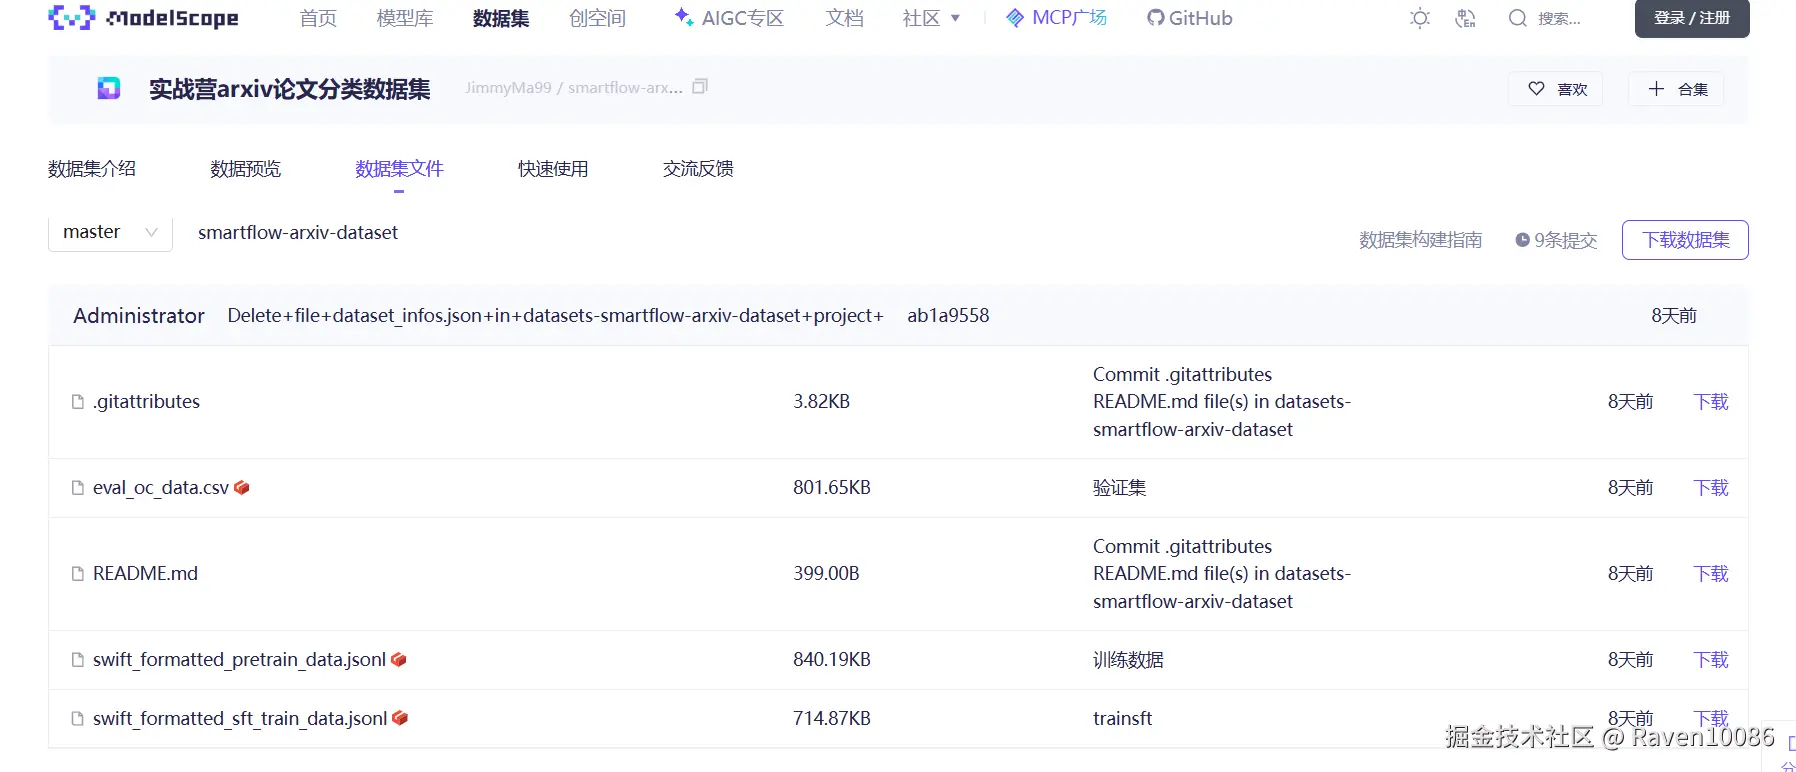Download the README.md file
The height and width of the screenshot is (772, 1796).
(1710, 574)
